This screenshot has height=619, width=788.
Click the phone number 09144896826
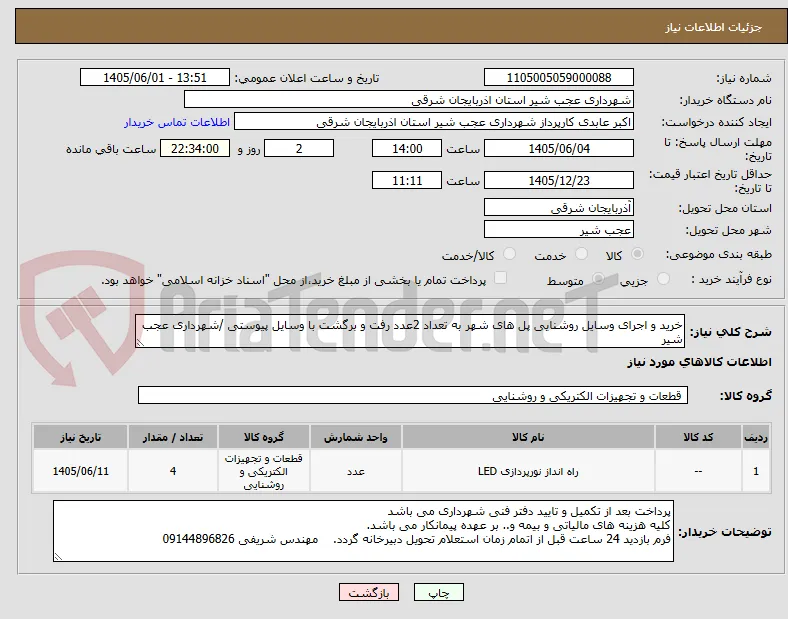[x=199, y=539]
